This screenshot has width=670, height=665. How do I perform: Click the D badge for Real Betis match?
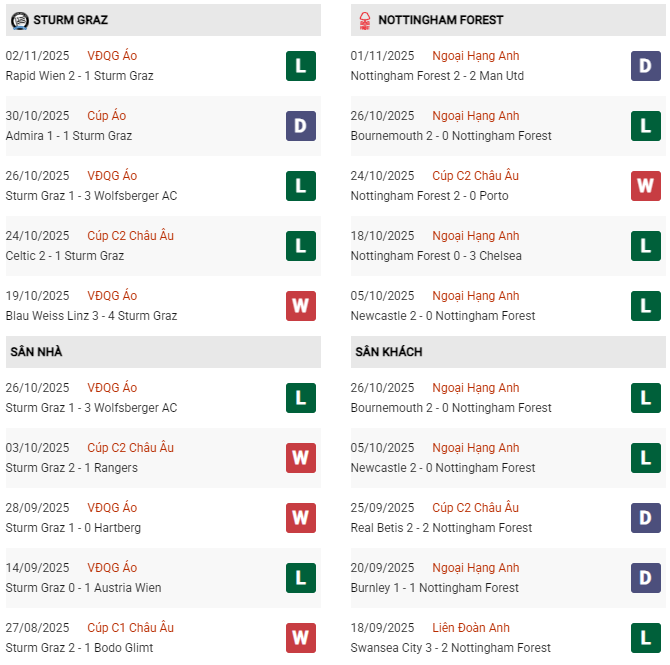coord(645,518)
